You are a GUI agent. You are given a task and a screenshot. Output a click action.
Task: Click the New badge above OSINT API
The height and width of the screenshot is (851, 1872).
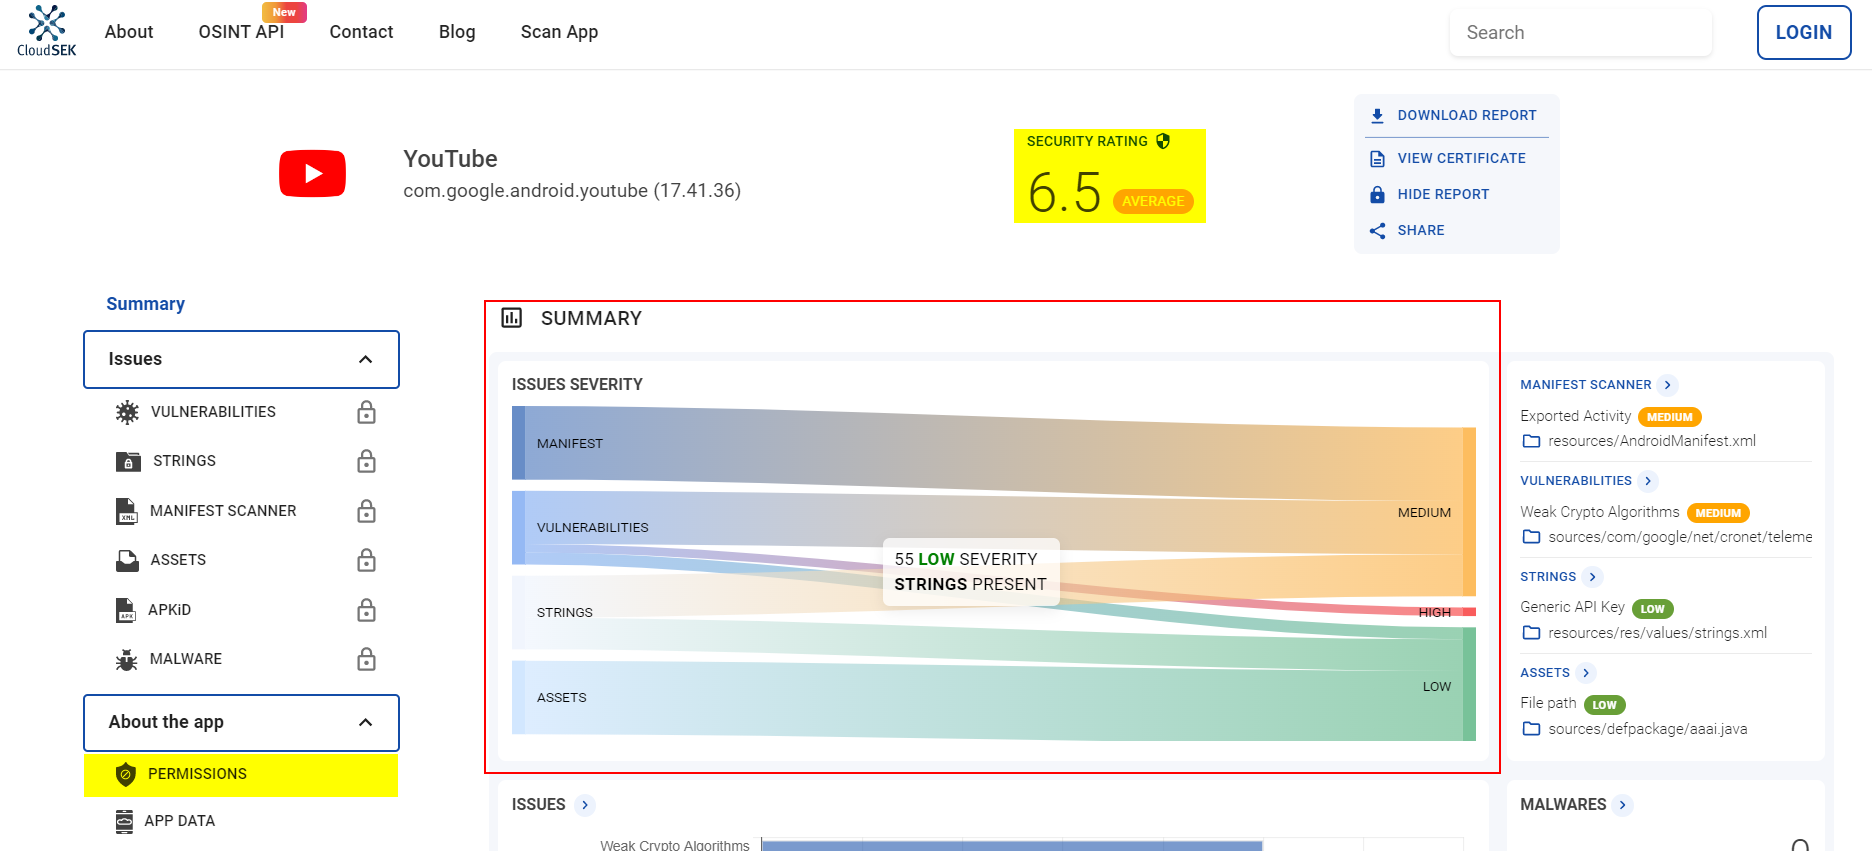(x=284, y=12)
